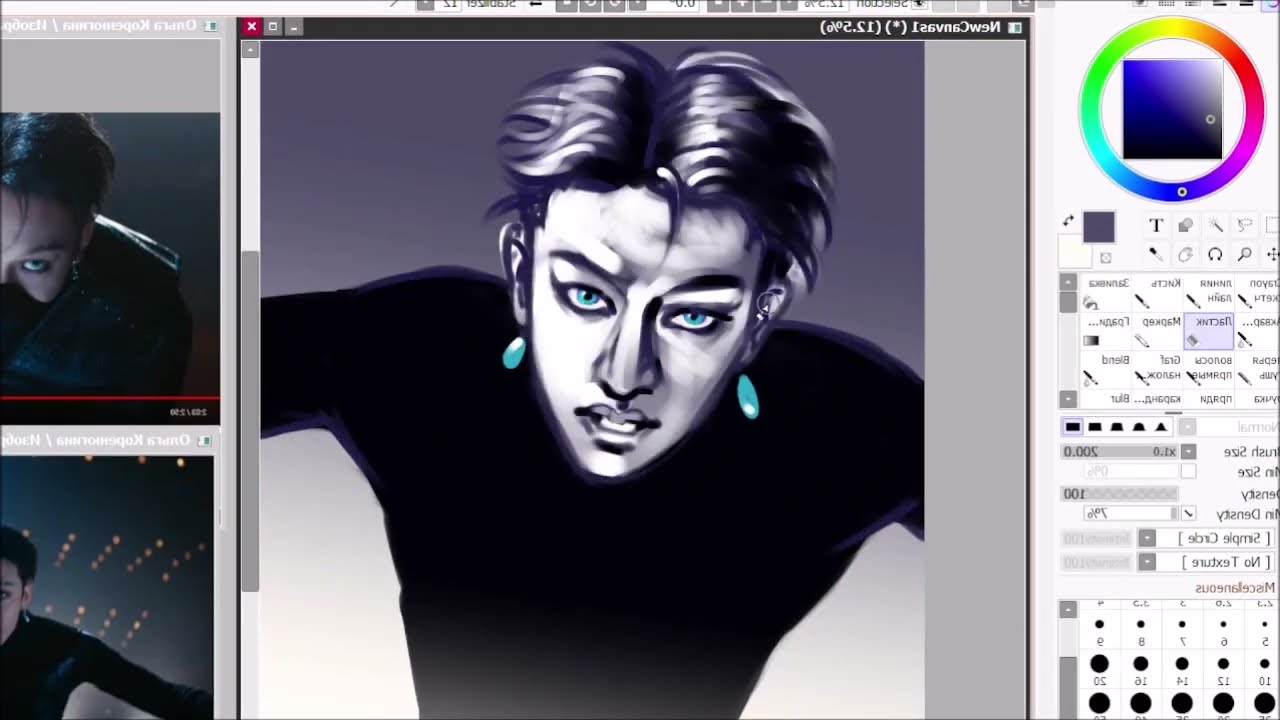Viewport: 1280px width, 720px height.
Task: Select the second brush edge shape
Action: (x=1095, y=427)
